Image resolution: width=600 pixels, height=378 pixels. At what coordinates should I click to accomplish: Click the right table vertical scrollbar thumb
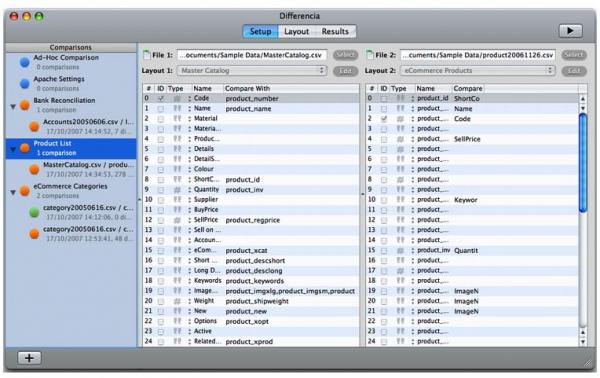tap(583, 163)
